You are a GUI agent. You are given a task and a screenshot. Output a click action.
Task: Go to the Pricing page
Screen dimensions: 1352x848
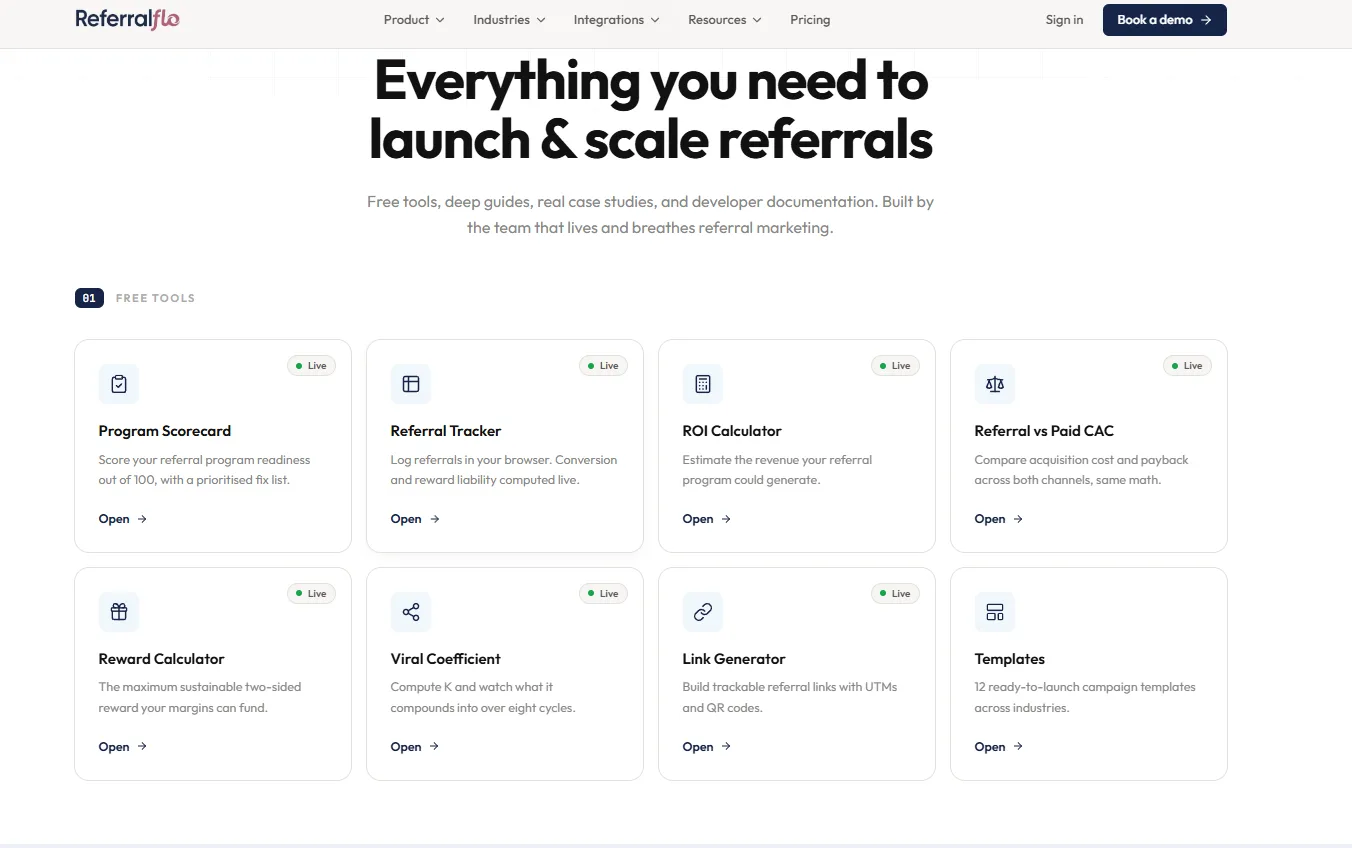[810, 20]
